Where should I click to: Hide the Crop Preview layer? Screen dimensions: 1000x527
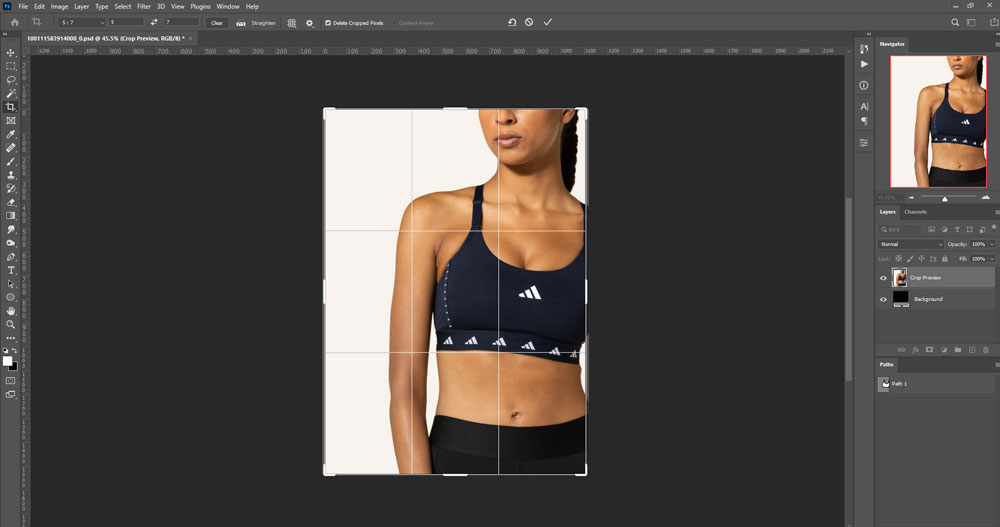click(x=883, y=278)
